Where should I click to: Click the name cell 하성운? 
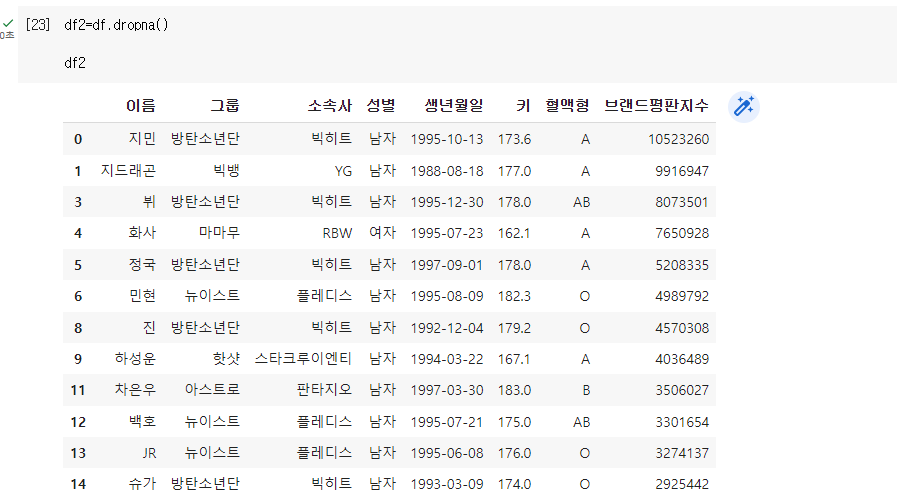(x=135, y=359)
